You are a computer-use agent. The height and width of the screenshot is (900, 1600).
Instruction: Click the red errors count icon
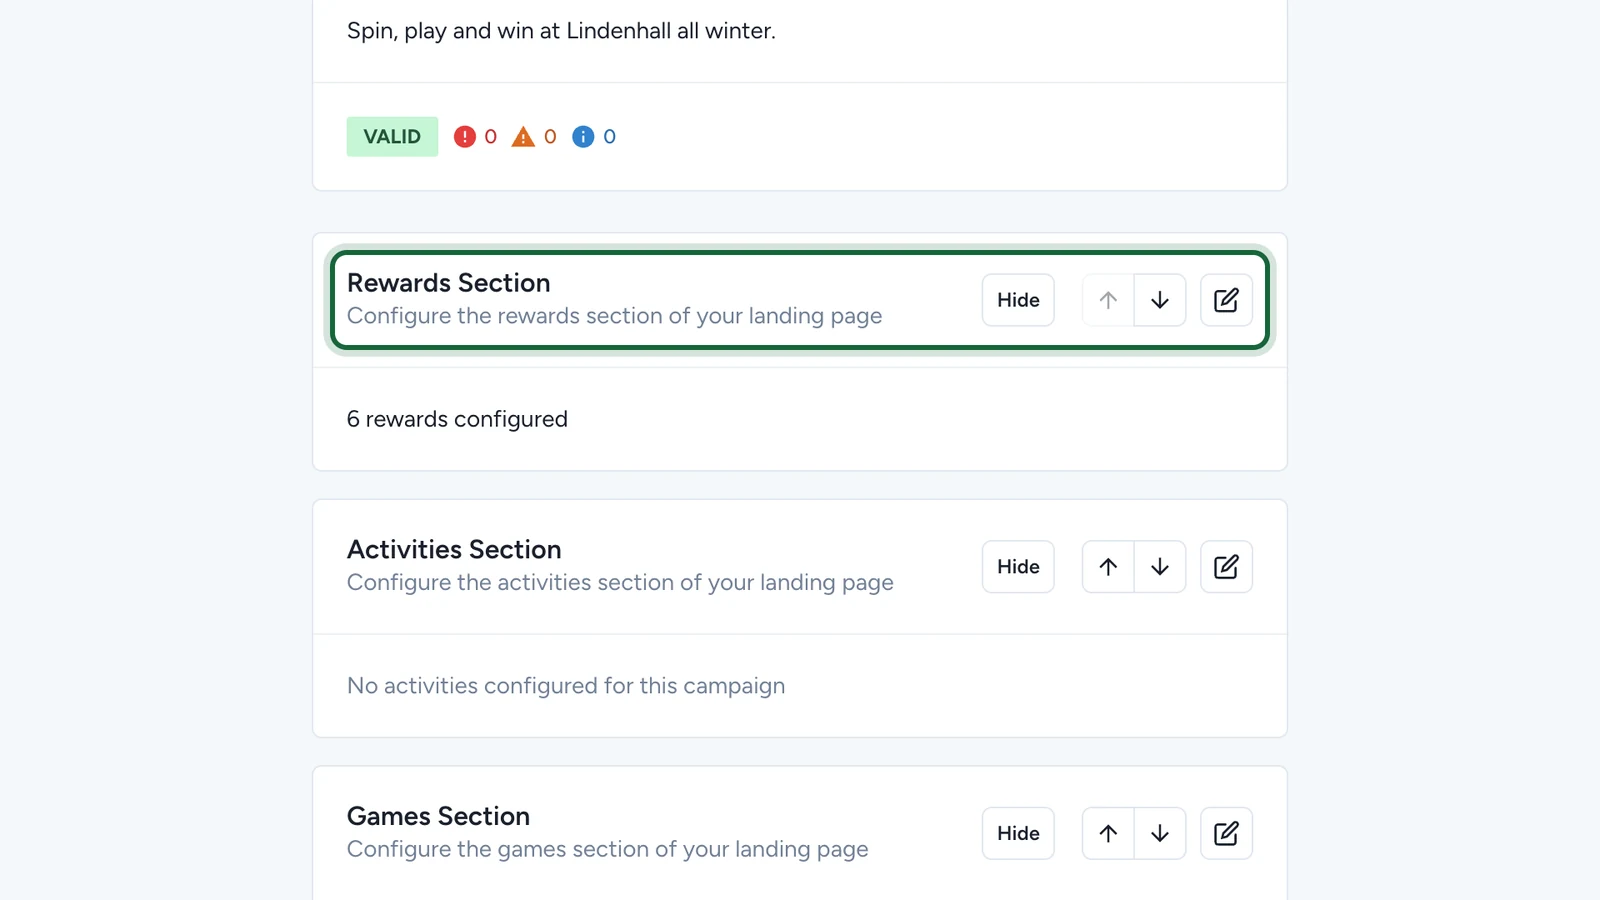pyautogui.click(x=464, y=137)
